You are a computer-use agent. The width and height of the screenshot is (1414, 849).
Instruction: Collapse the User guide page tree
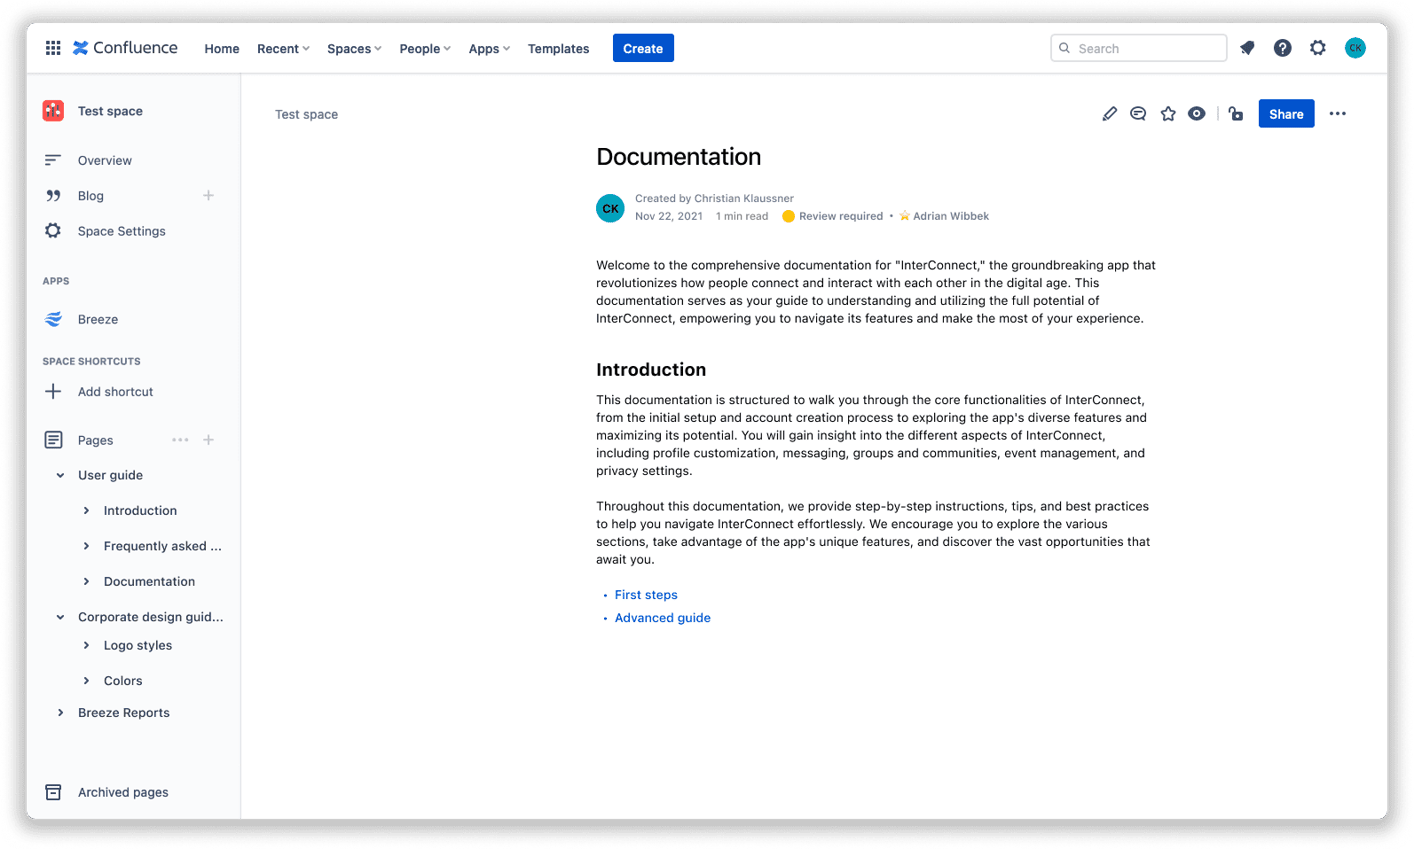[x=60, y=475]
